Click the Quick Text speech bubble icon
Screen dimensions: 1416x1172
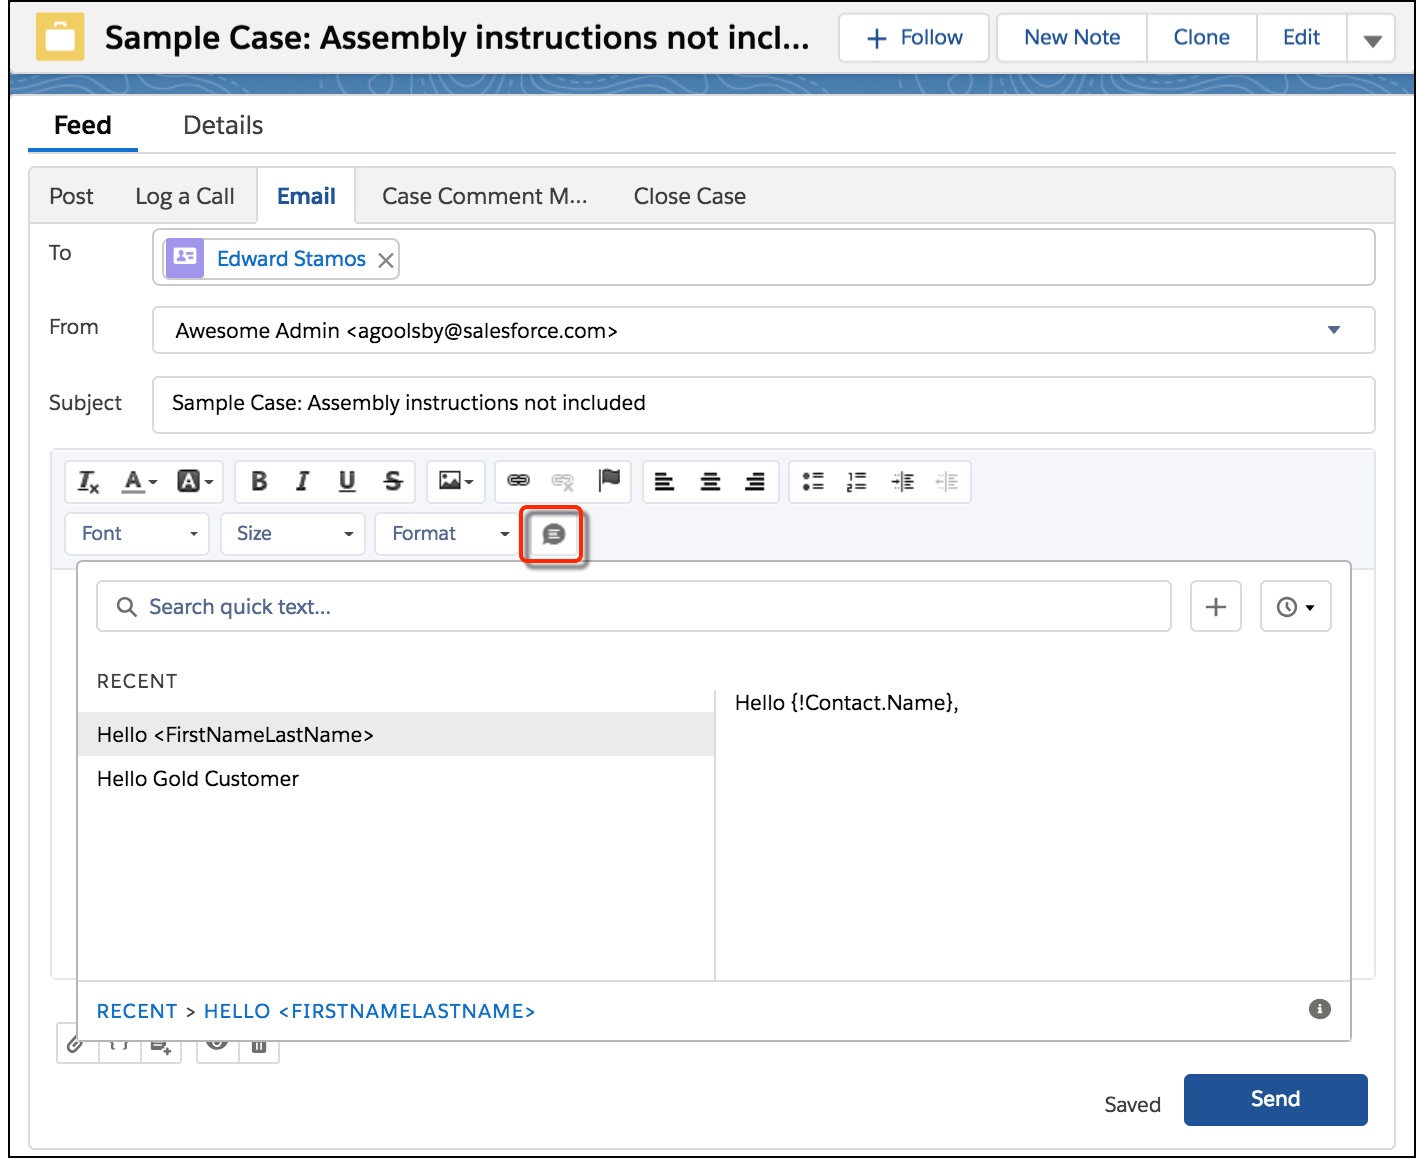click(x=553, y=535)
